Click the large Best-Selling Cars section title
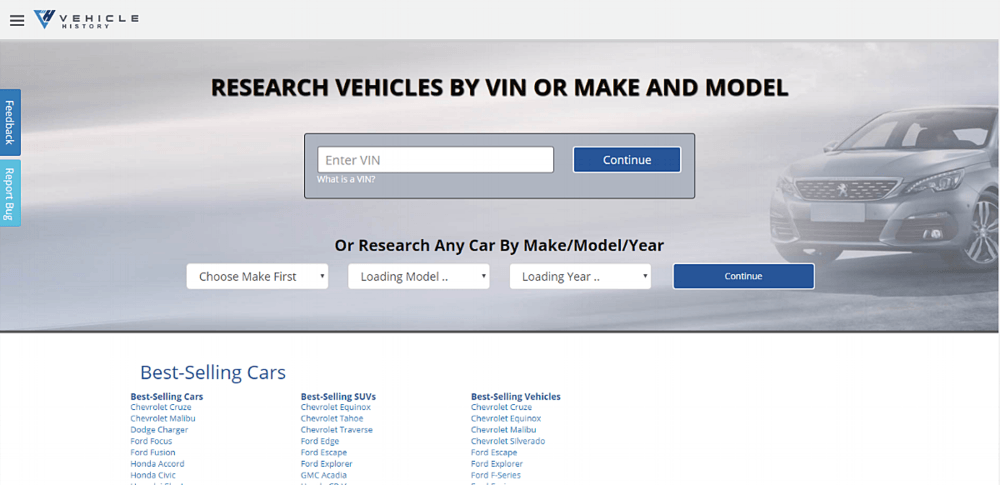The height and width of the screenshot is (485, 1000). (x=213, y=373)
